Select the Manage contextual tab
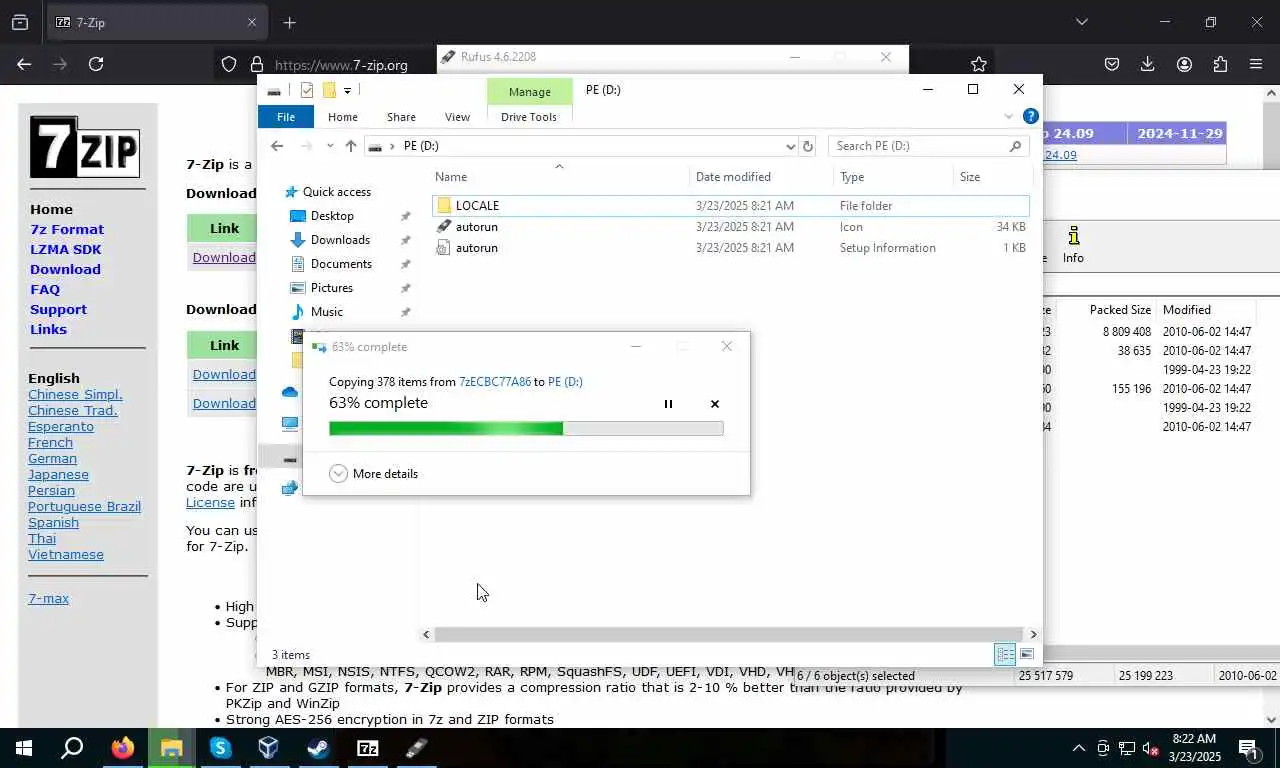 (530, 92)
